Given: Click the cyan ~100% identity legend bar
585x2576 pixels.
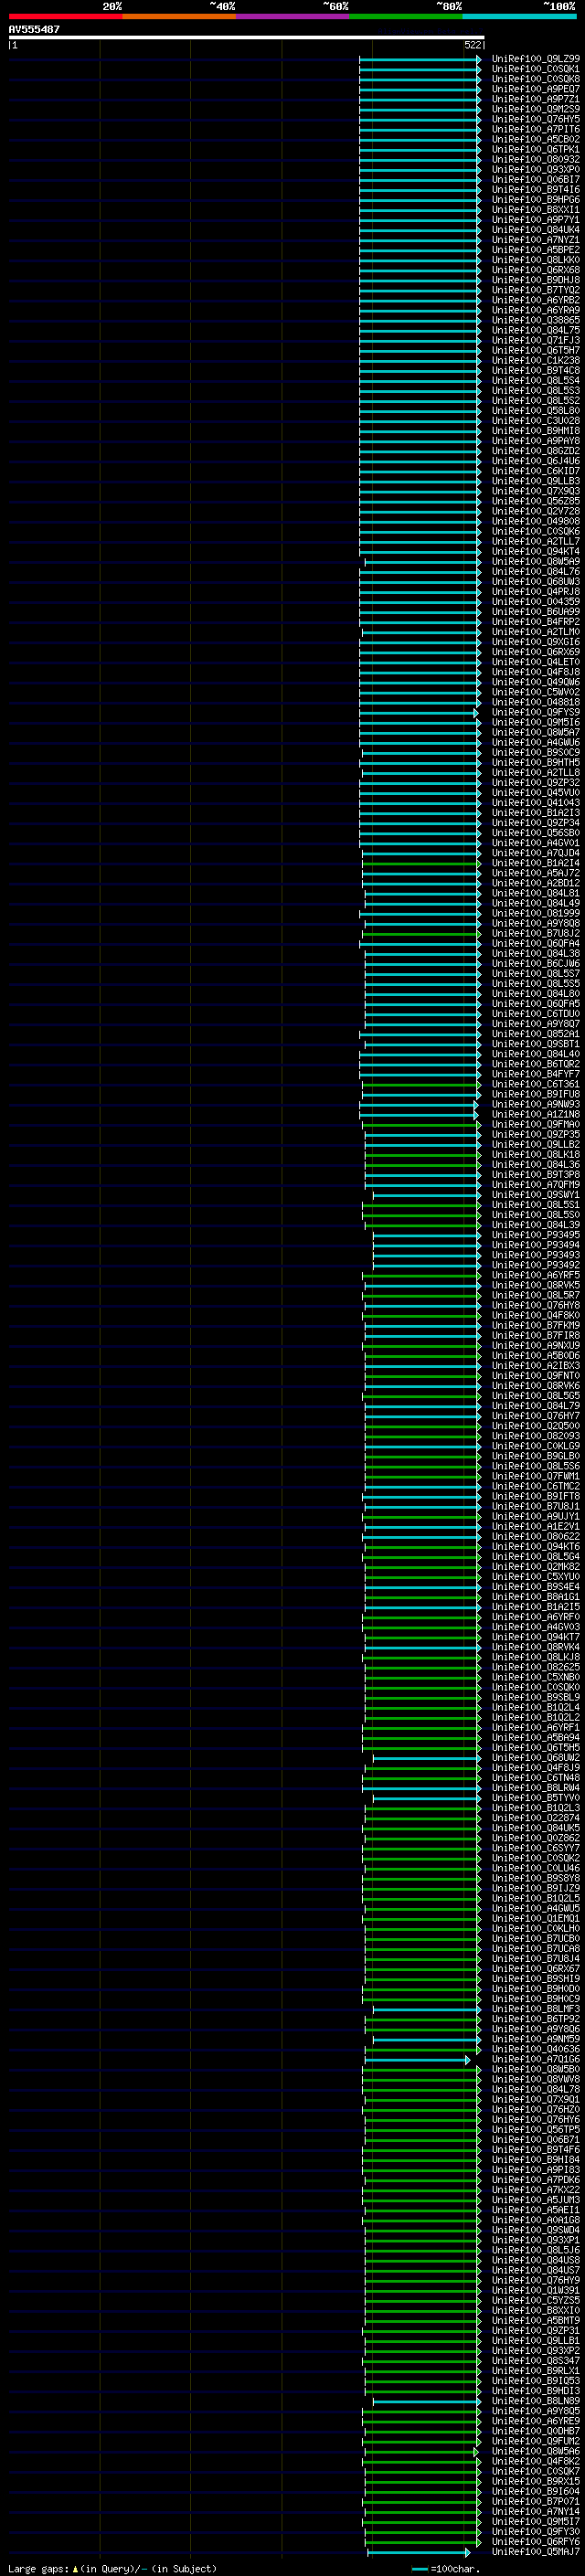Looking at the screenshot, I should (519, 16).
